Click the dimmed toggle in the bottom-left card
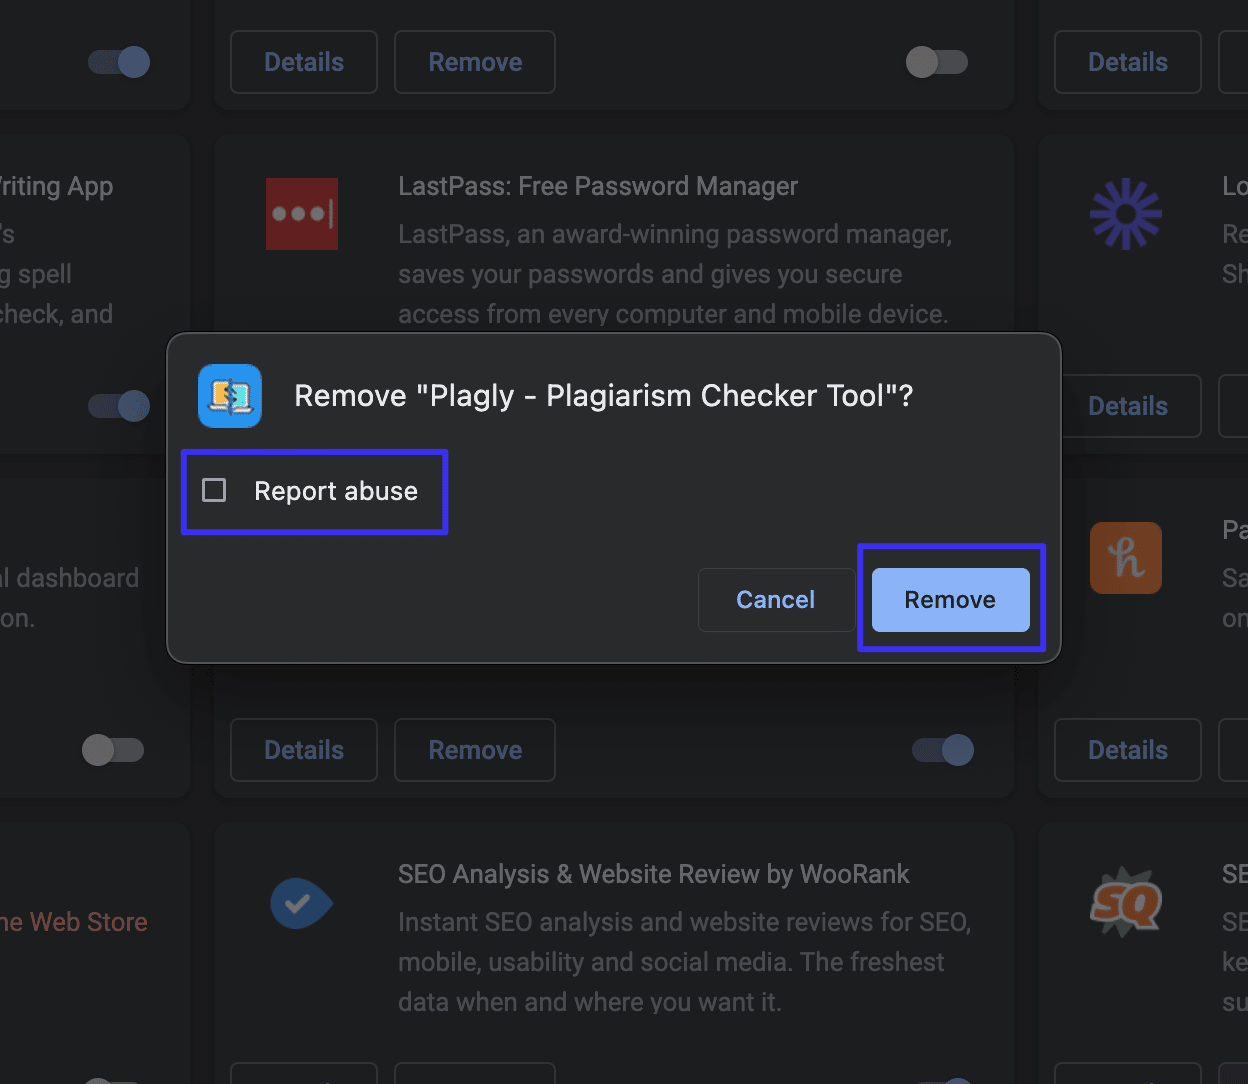The width and height of the screenshot is (1248, 1084). (x=112, y=750)
